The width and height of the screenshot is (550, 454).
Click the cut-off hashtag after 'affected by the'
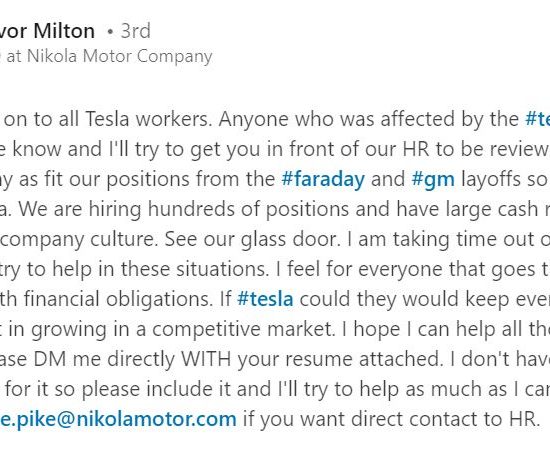537,119
